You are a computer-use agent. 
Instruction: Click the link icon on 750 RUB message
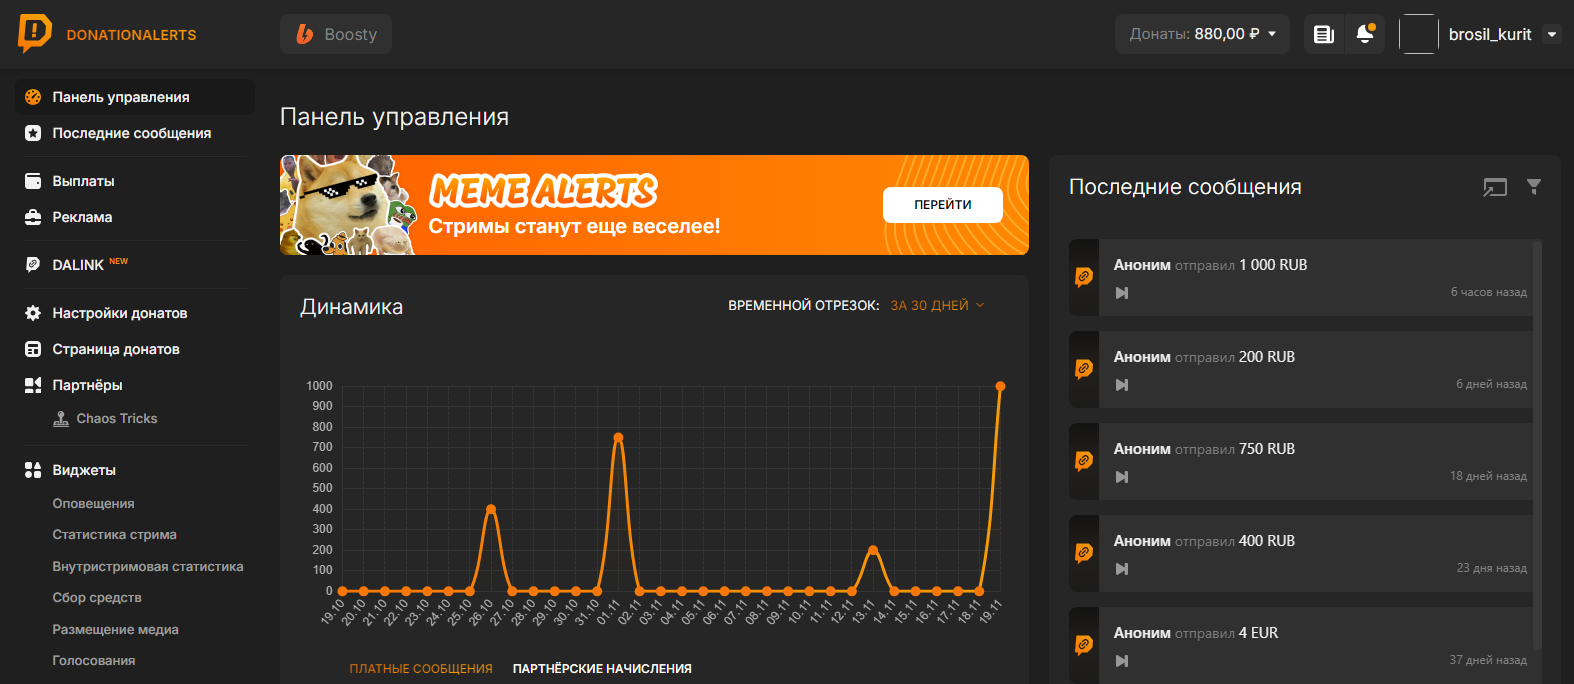point(1084,461)
